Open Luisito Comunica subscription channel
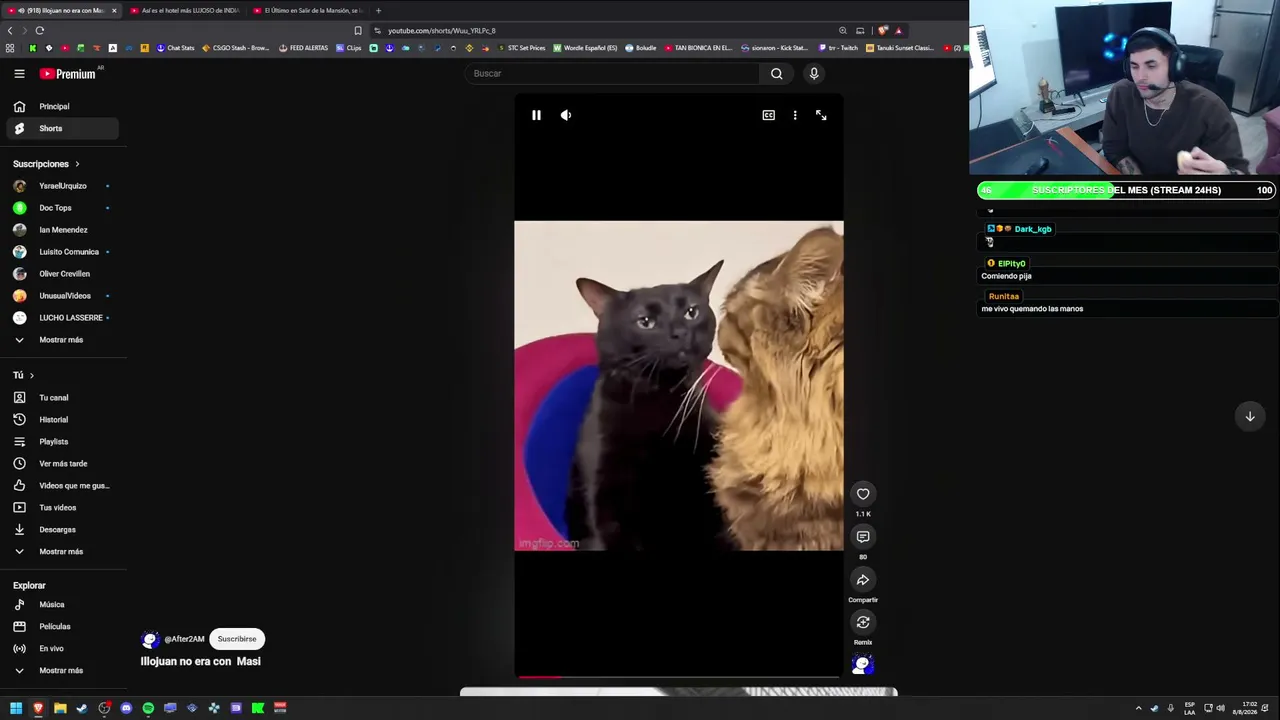 click(63, 252)
